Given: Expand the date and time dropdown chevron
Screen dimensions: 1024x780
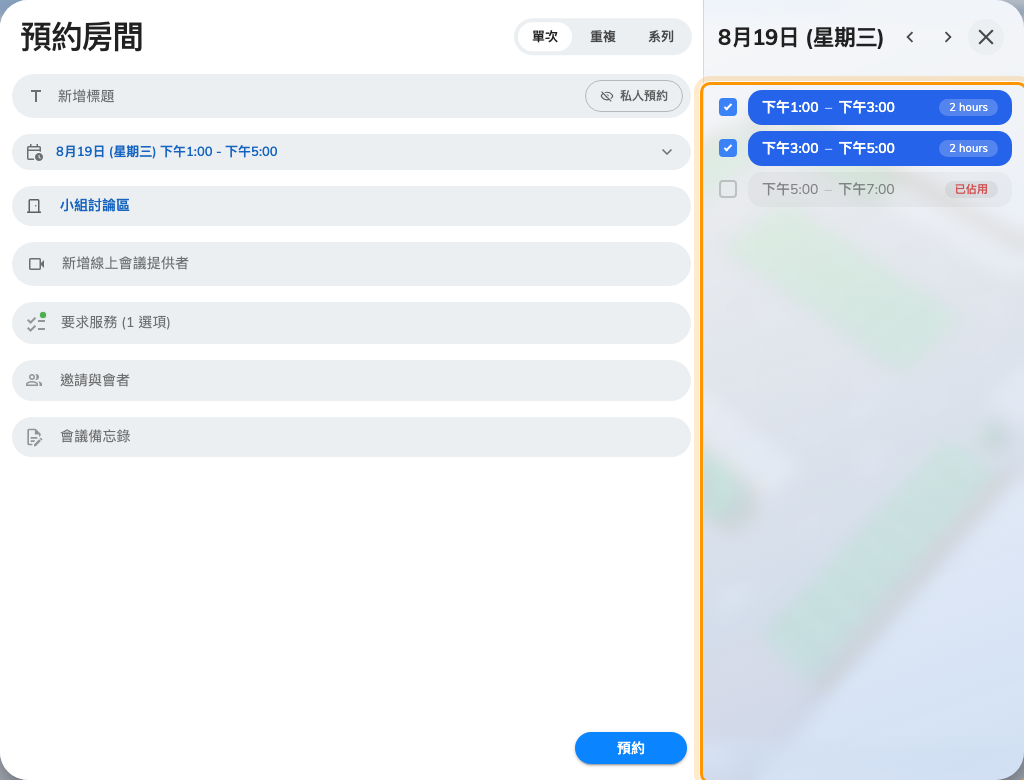Looking at the screenshot, I should pyautogui.click(x=667, y=152).
